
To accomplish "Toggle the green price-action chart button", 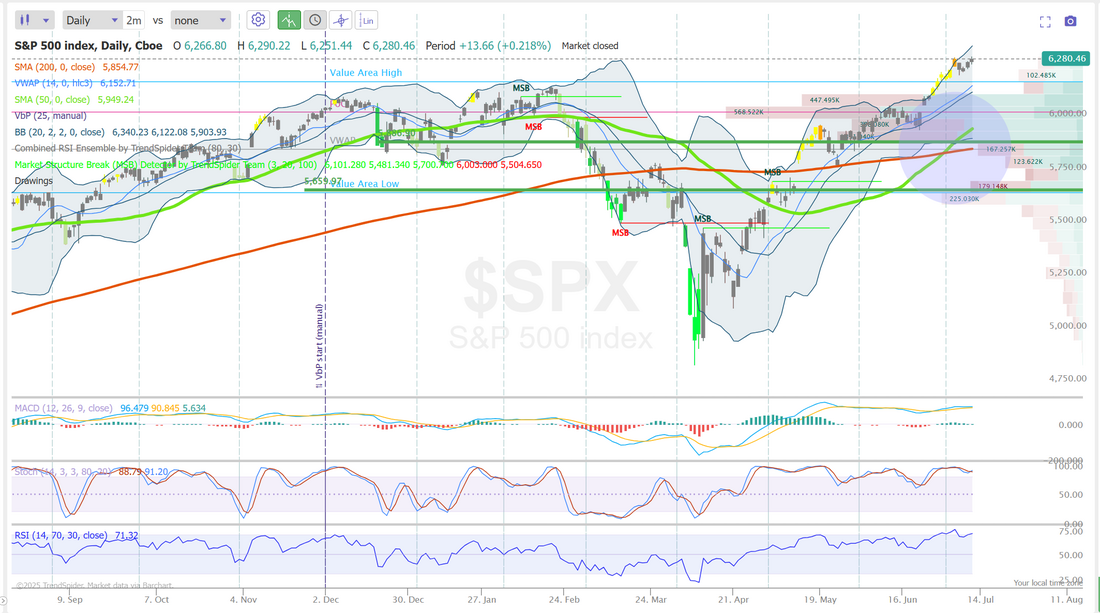I will tap(289, 20).
